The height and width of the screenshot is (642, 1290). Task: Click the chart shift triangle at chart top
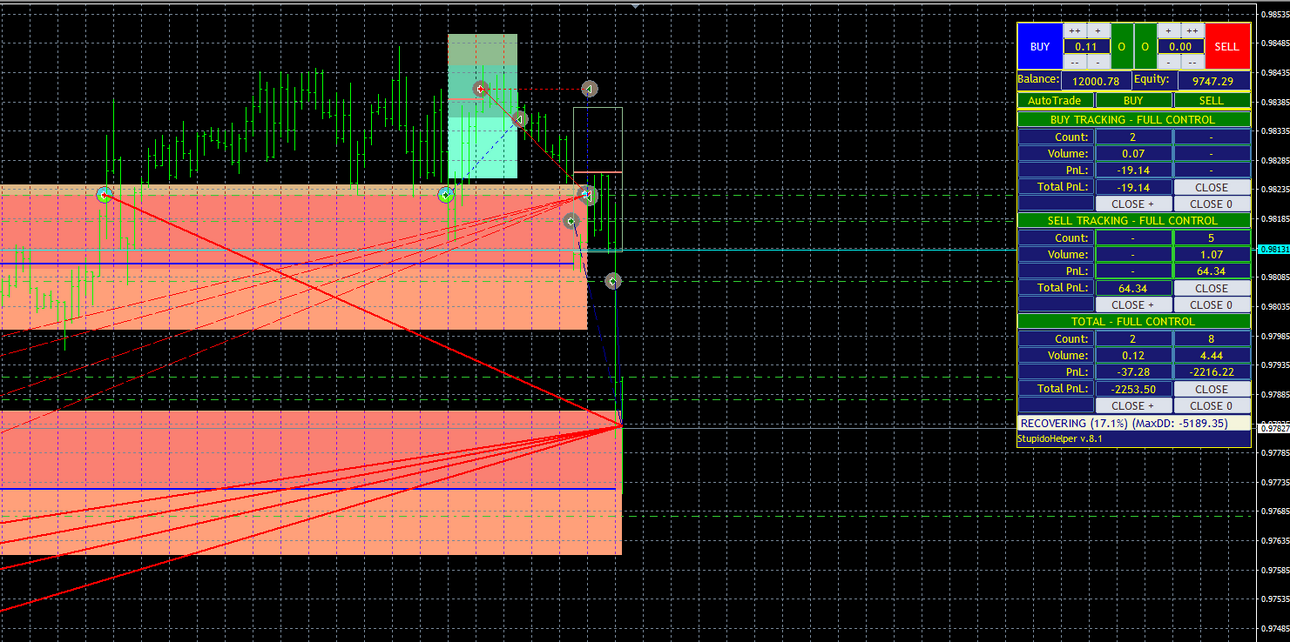pyautogui.click(x=636, y=5)
